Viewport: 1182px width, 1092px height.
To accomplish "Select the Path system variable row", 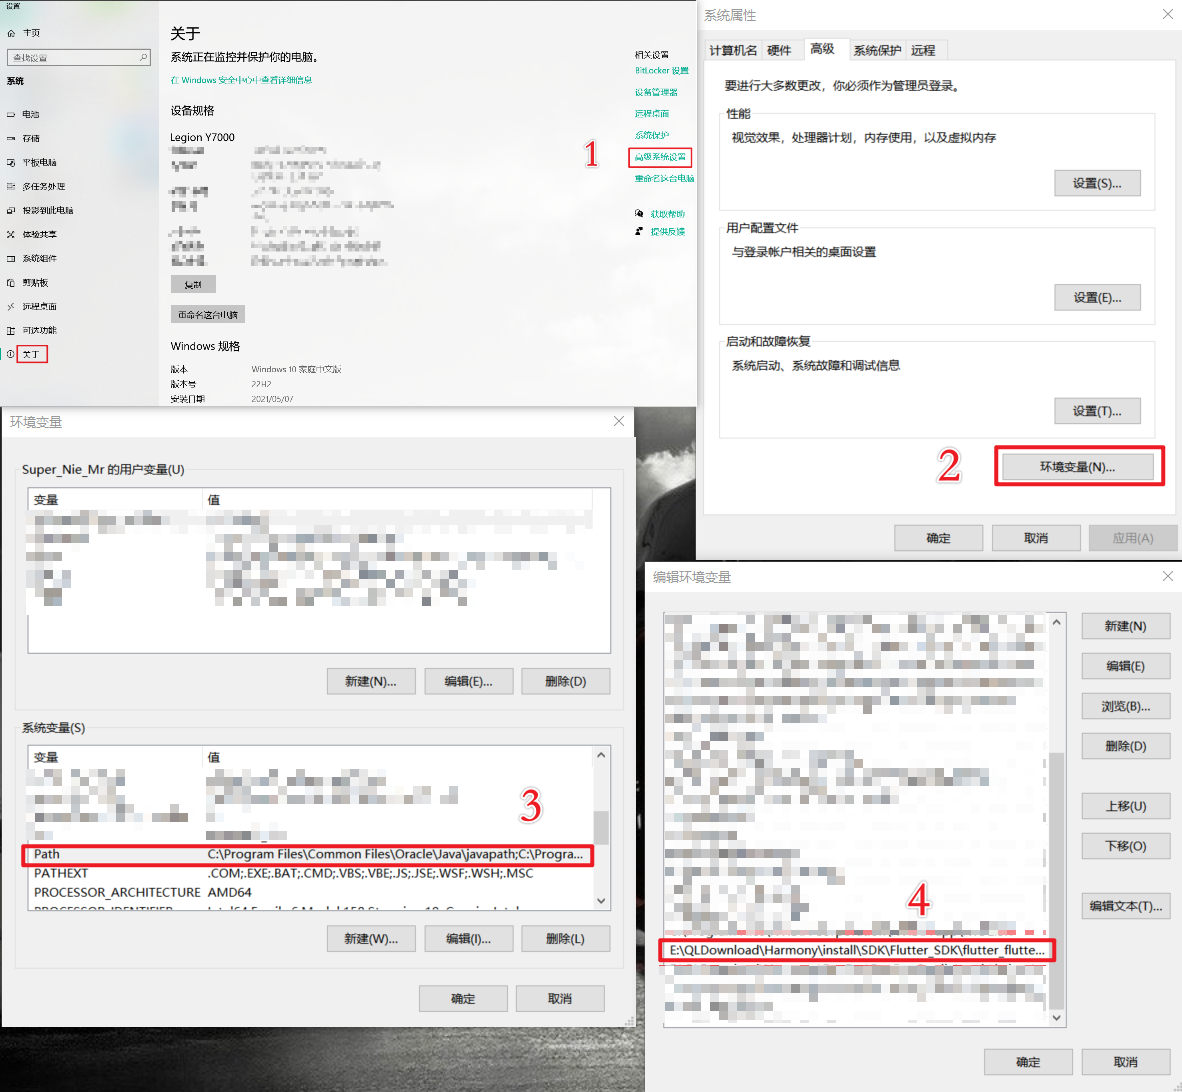I will click(308, 855).
